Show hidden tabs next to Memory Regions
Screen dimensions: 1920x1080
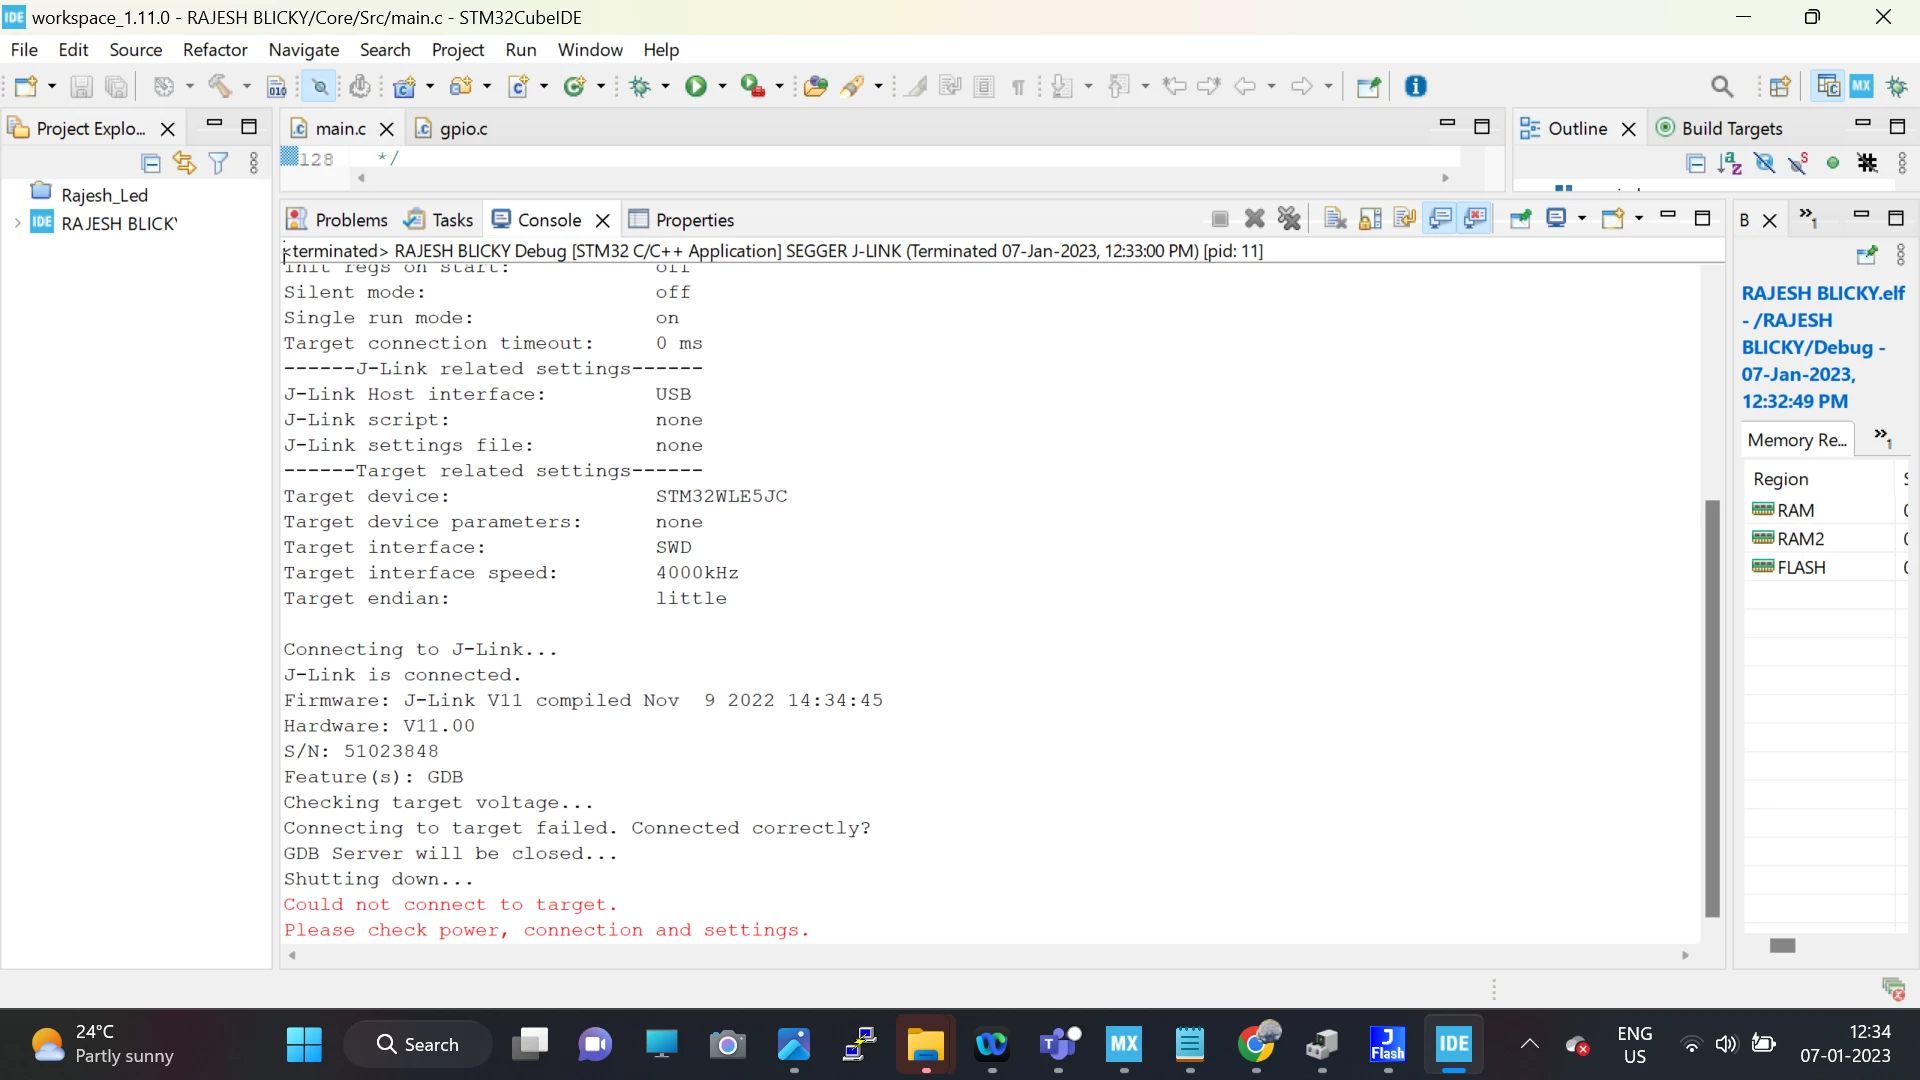coord(1883,438)
